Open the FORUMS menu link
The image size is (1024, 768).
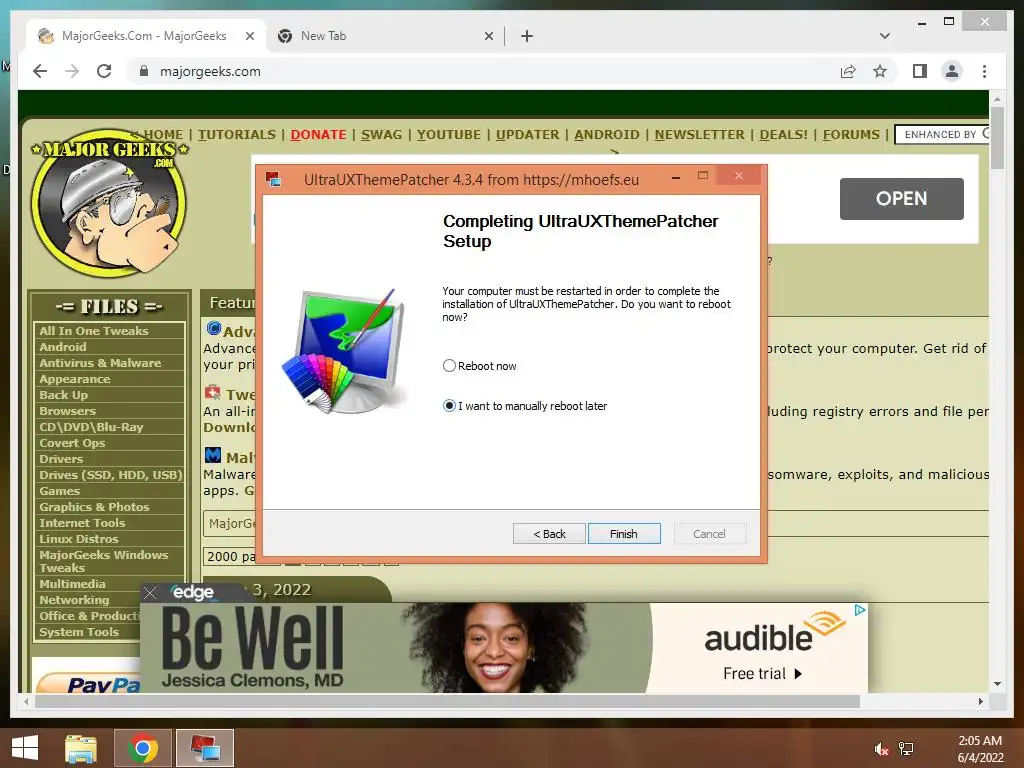point(851,135)
